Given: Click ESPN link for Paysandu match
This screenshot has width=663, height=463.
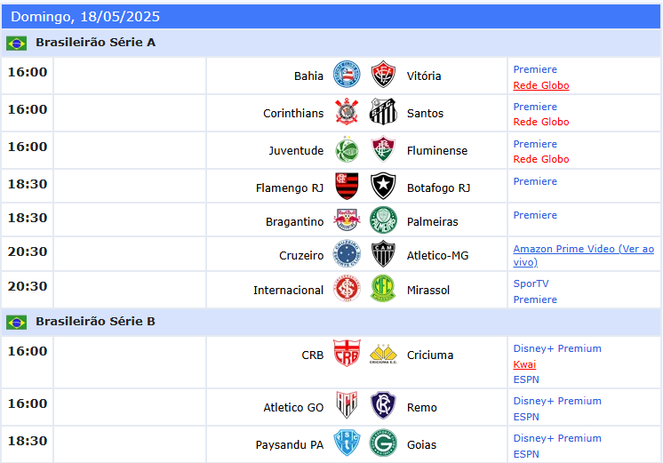Looking at the screenshot, I should pyautogui.click(x=526, y=454).
